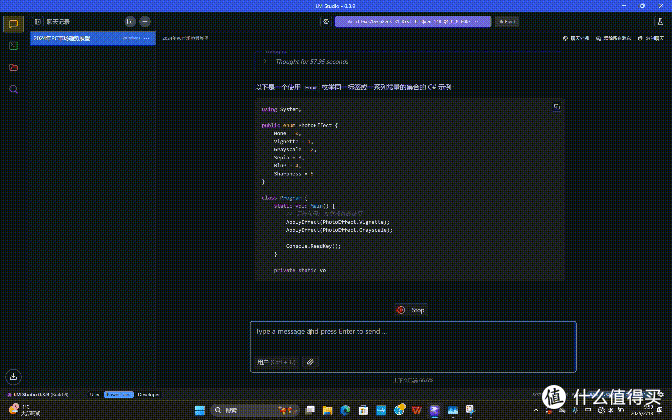Viewport: 672px width, 420px height.
Task: Click the middle chat action at top right
Action: pyautogui.click(x=613, y=38)
